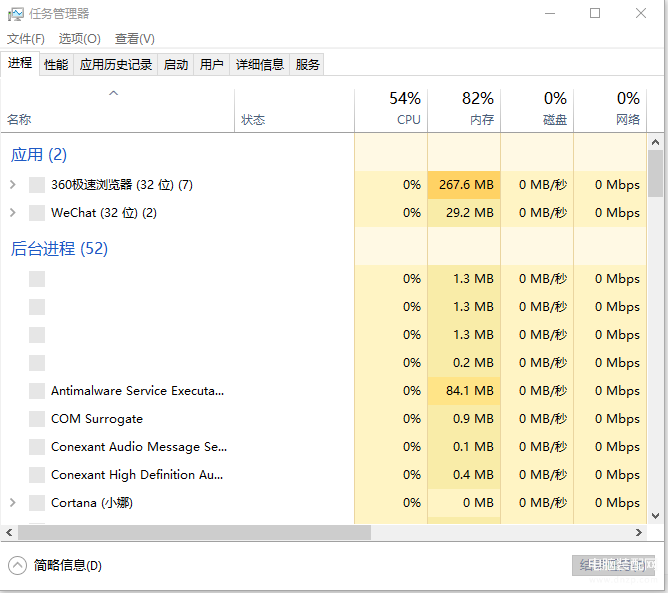Open the 选项(O) menu
This screenshot has width=668, height=593.
(x=80, y=39)
